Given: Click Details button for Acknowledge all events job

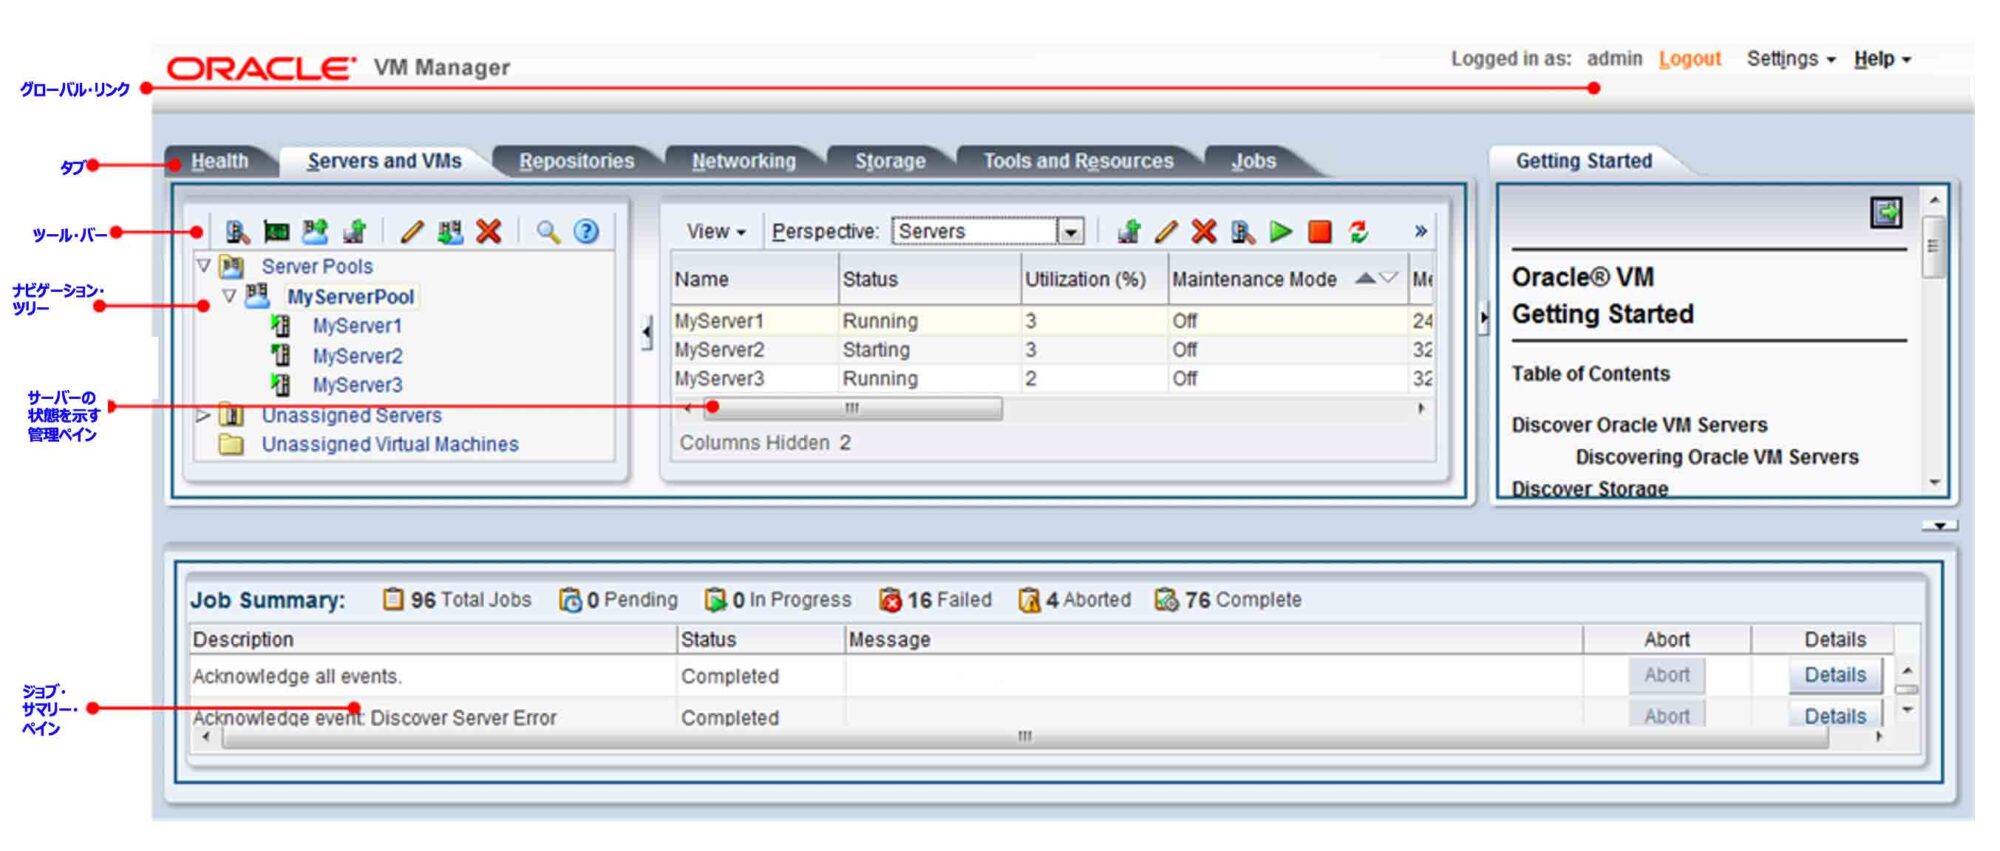Looking at the screenshot, I should click(x=1834, y=675).
